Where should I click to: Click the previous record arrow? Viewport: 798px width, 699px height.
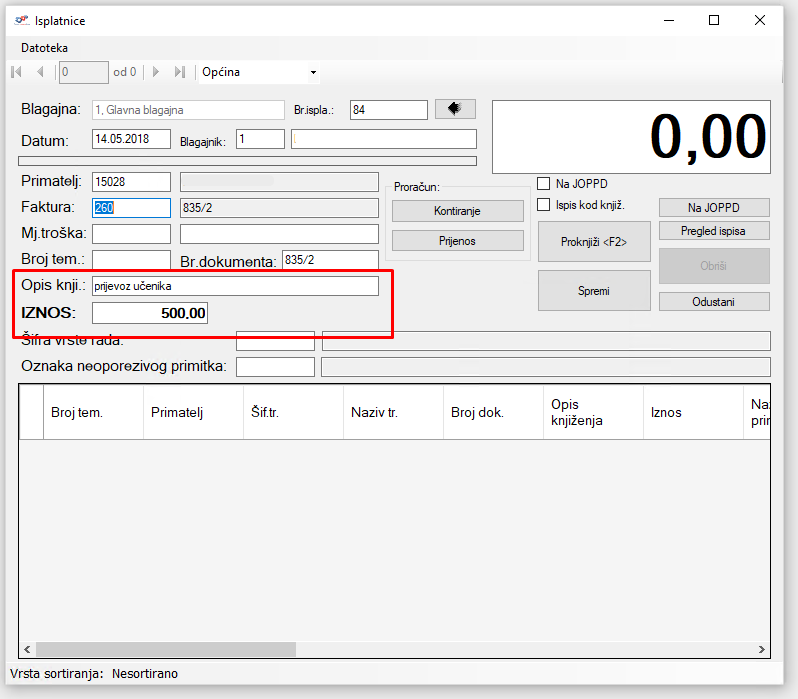40,72
